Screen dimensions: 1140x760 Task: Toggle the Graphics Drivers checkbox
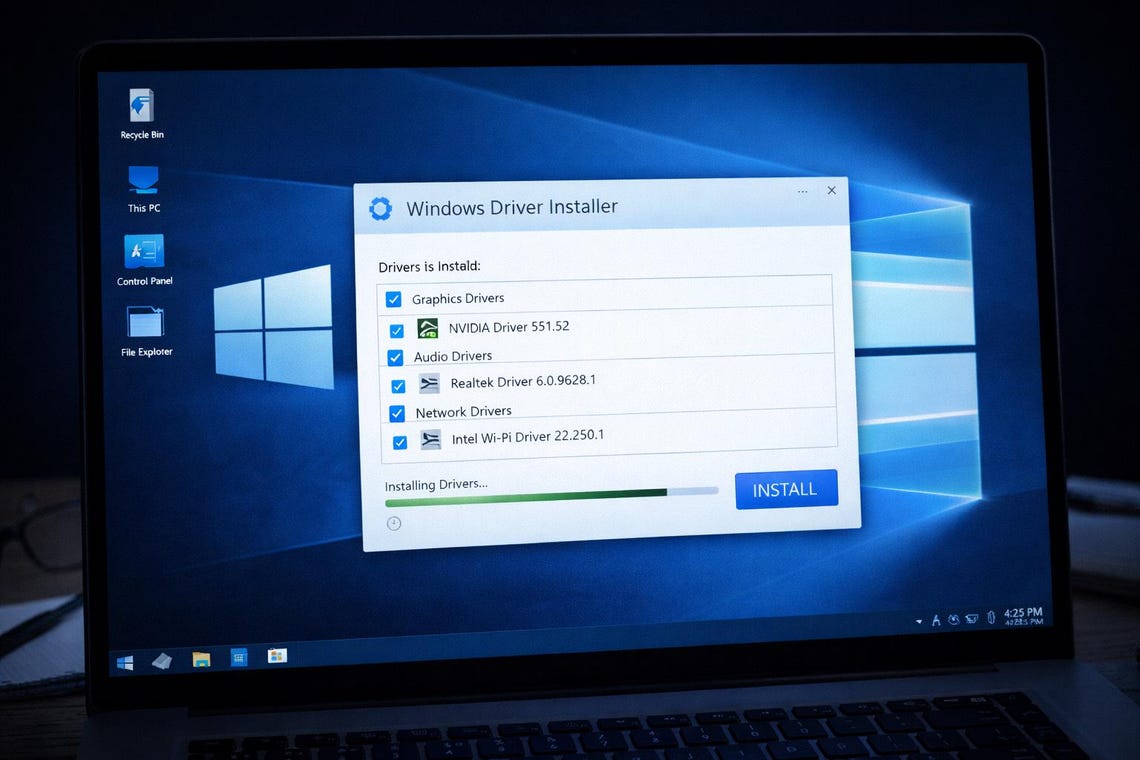point(393,299)
